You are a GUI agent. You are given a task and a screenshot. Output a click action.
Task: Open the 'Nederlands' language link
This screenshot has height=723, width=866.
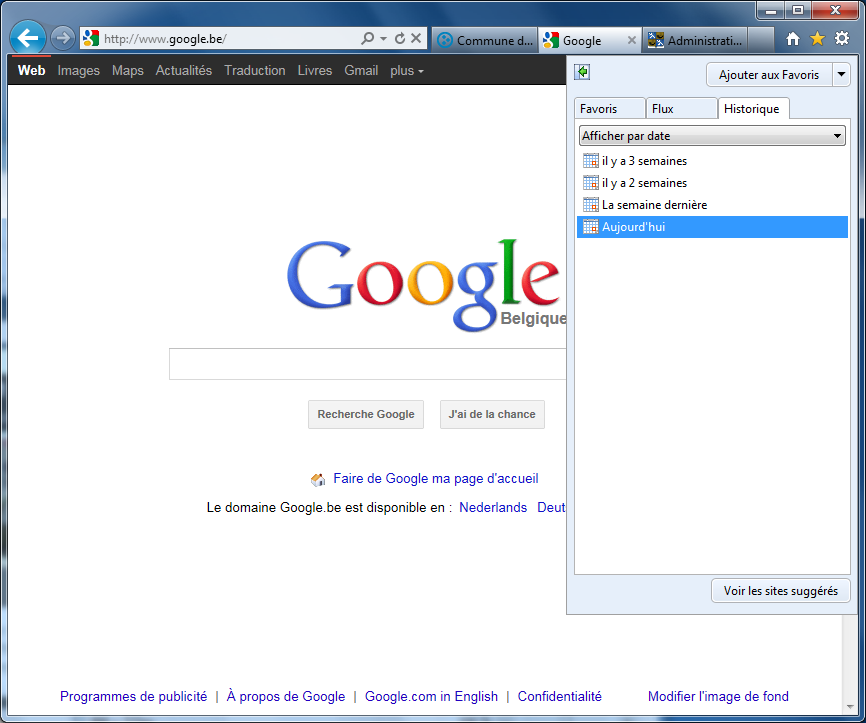coord(493,508)
